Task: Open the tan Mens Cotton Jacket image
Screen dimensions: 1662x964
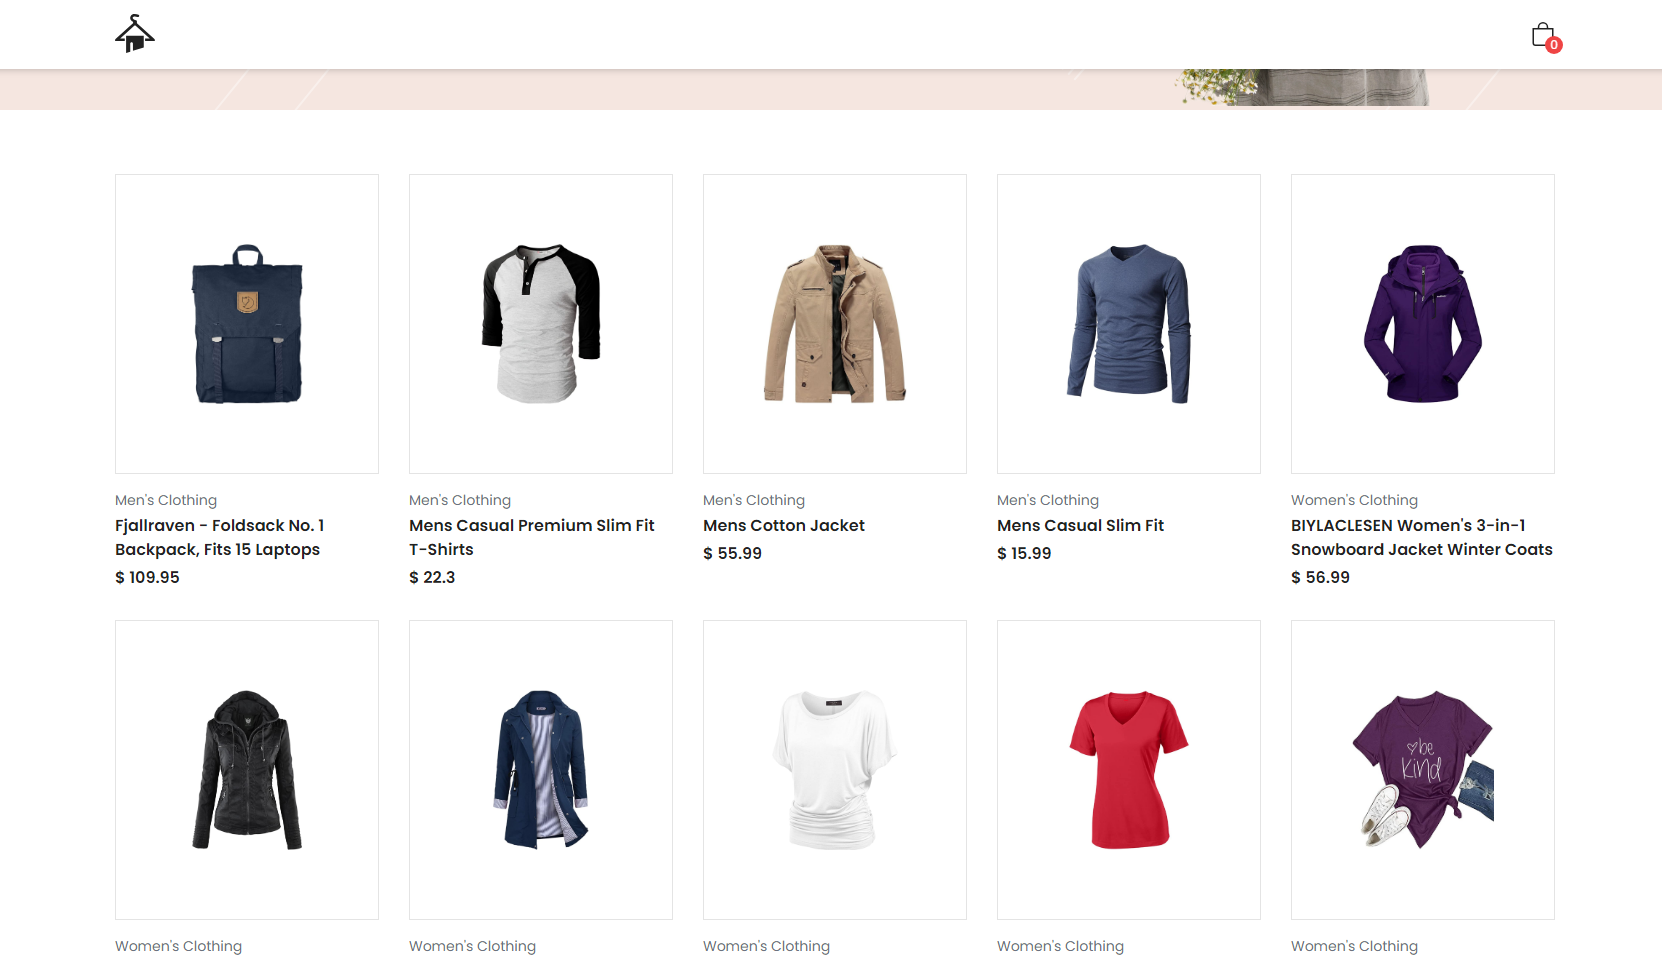Action: [x=835, y=324]
